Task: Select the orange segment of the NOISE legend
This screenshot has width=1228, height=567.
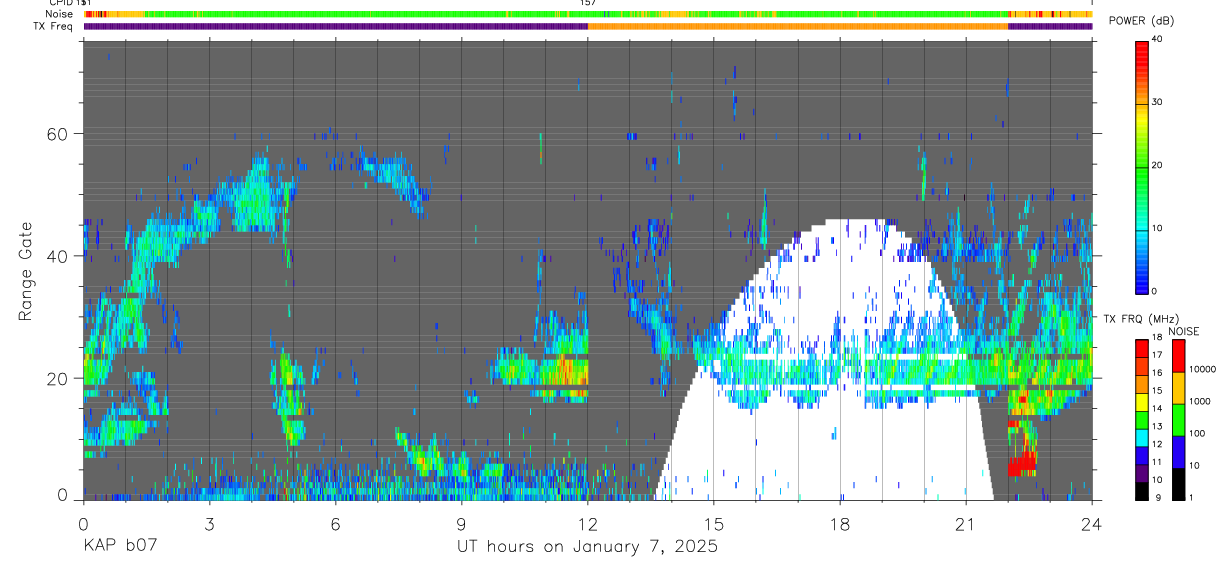Action: pos(1179,388)
